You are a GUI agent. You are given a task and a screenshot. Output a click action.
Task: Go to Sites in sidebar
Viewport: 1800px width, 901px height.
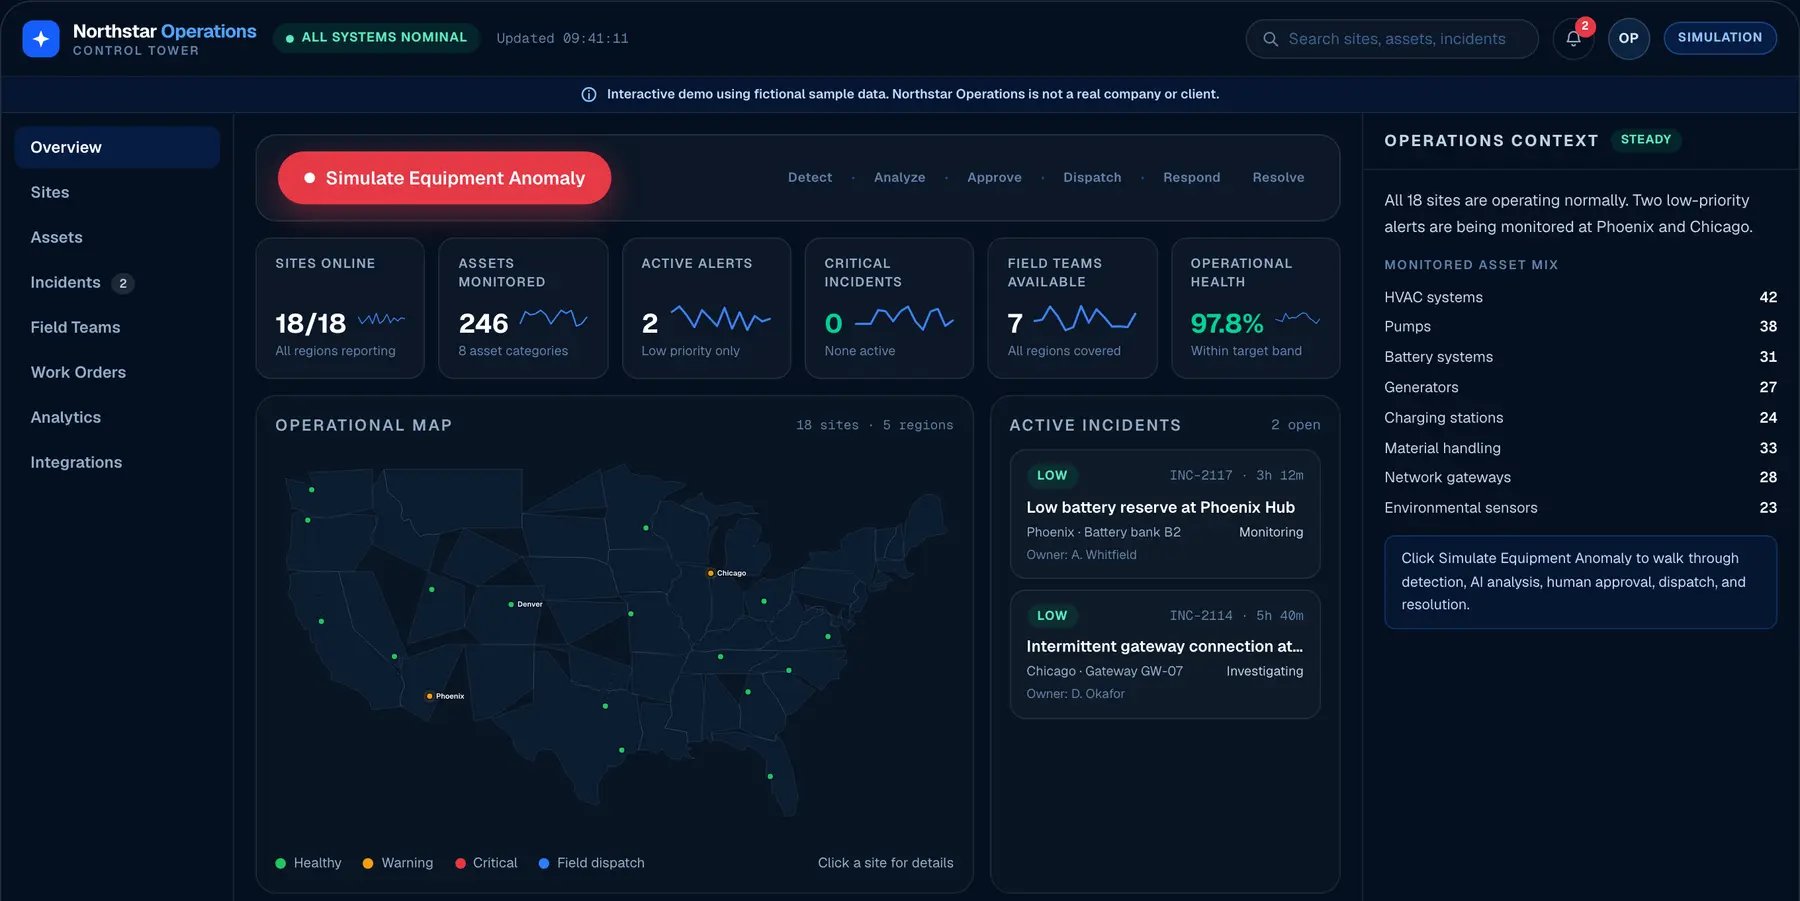[117, 192]
